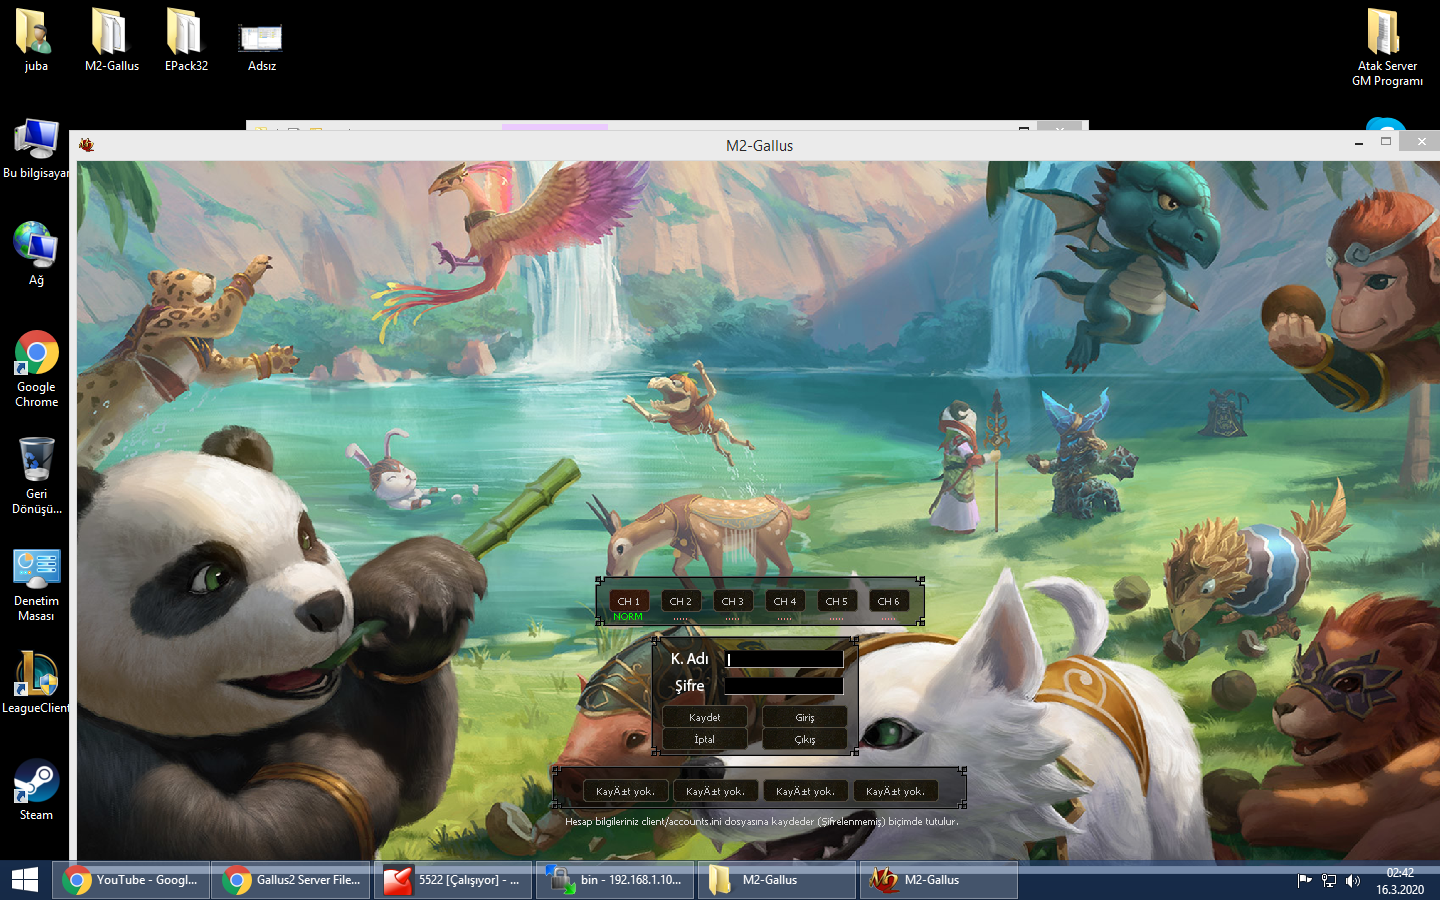Launch LeagueClient desktop shortcut
The image size is (1440, 900).
pyautogui.click(x=36, y=682)
